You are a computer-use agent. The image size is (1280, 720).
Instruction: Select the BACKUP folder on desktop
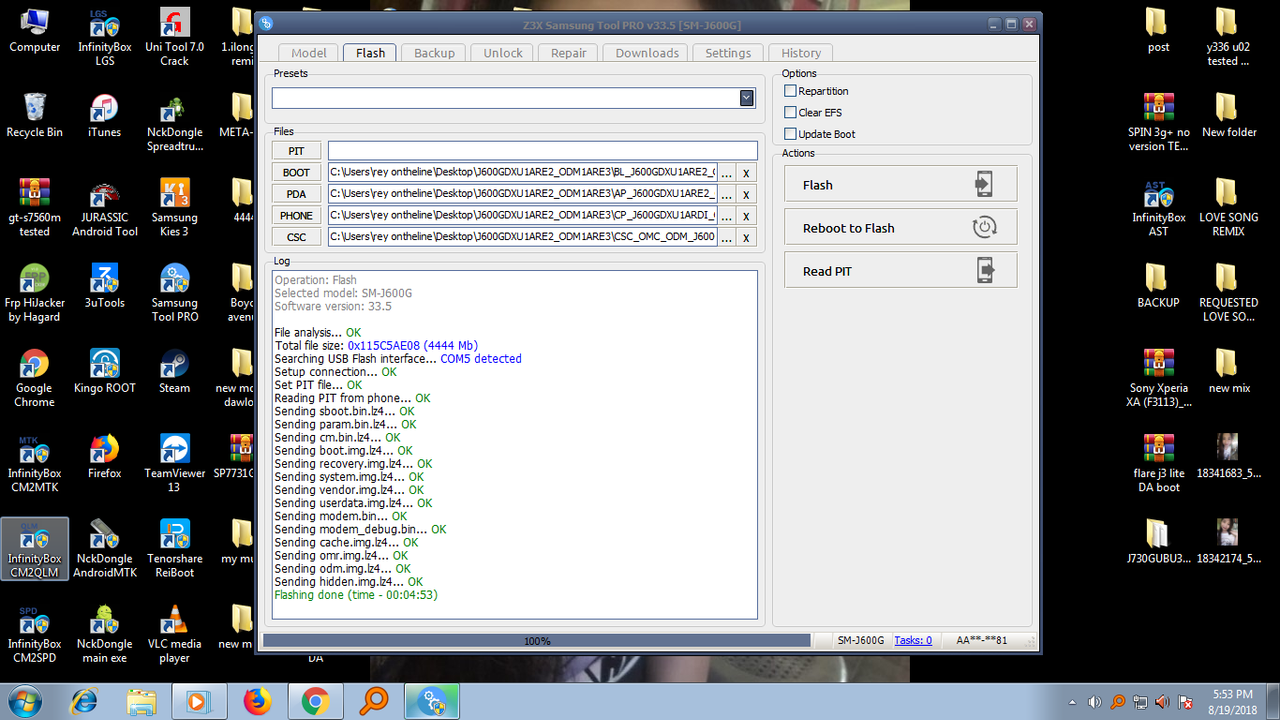pos(1158,287)
